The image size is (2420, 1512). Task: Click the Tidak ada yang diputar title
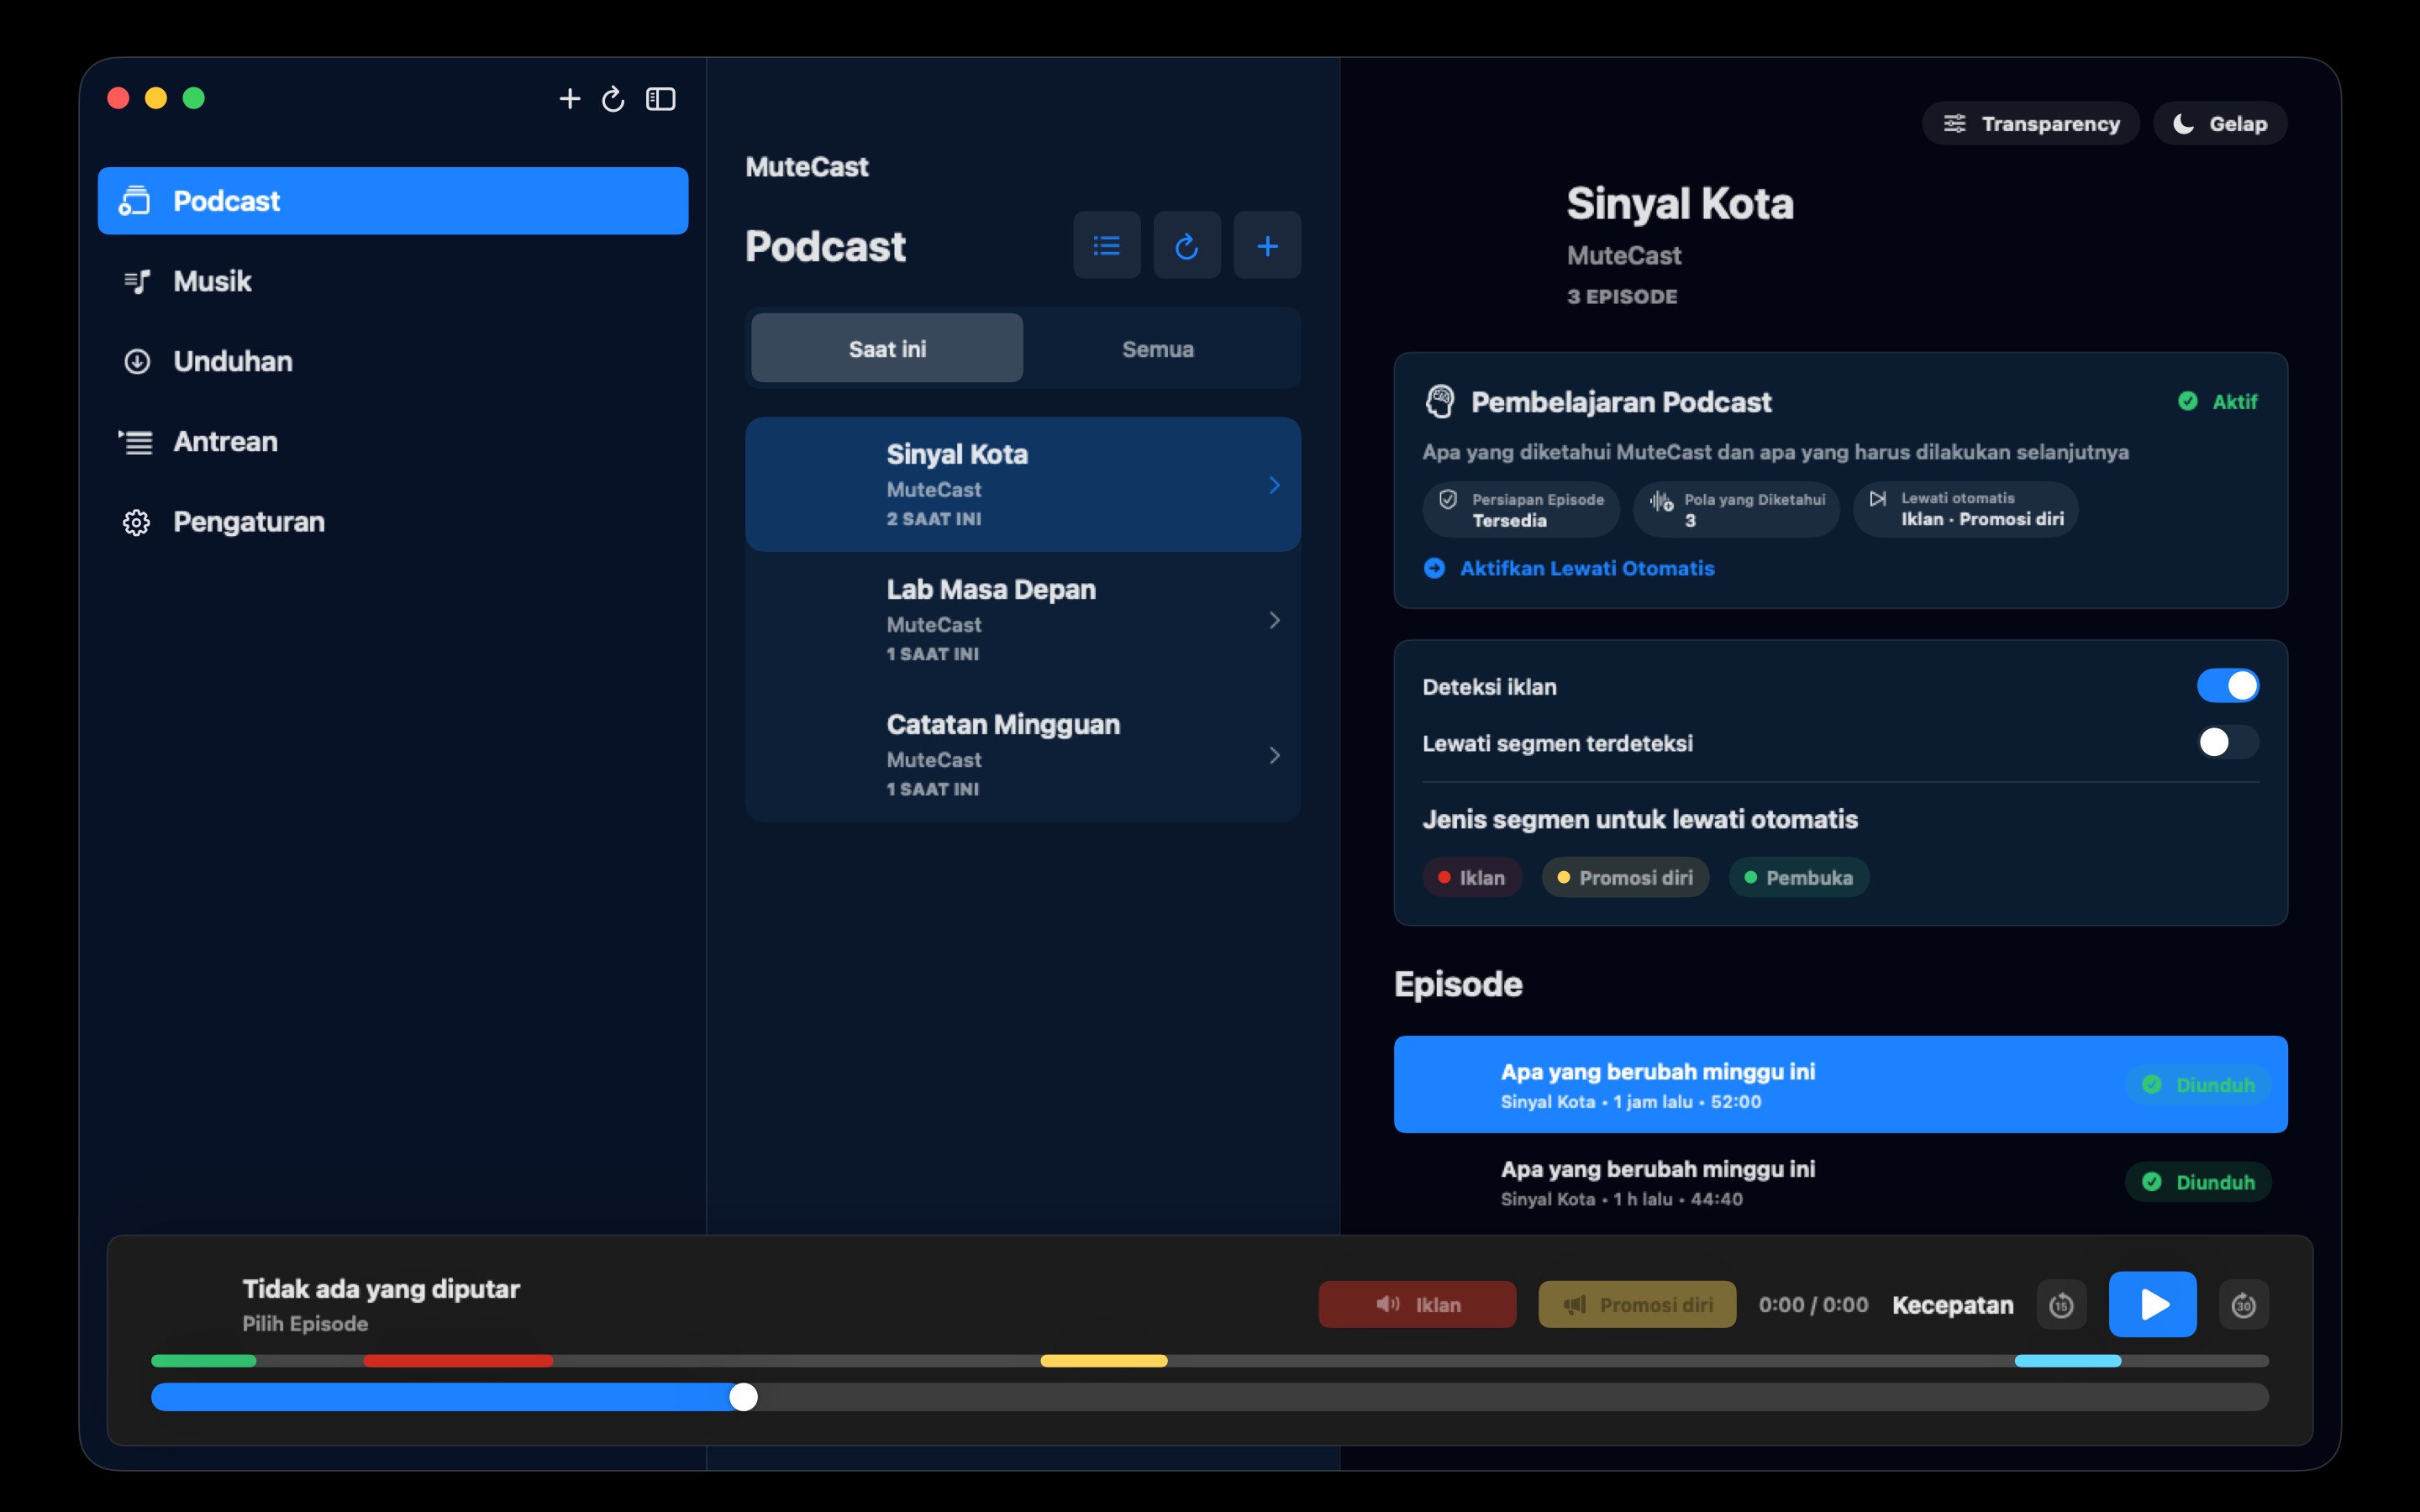pyautogui.click(x=381, y=1288)
